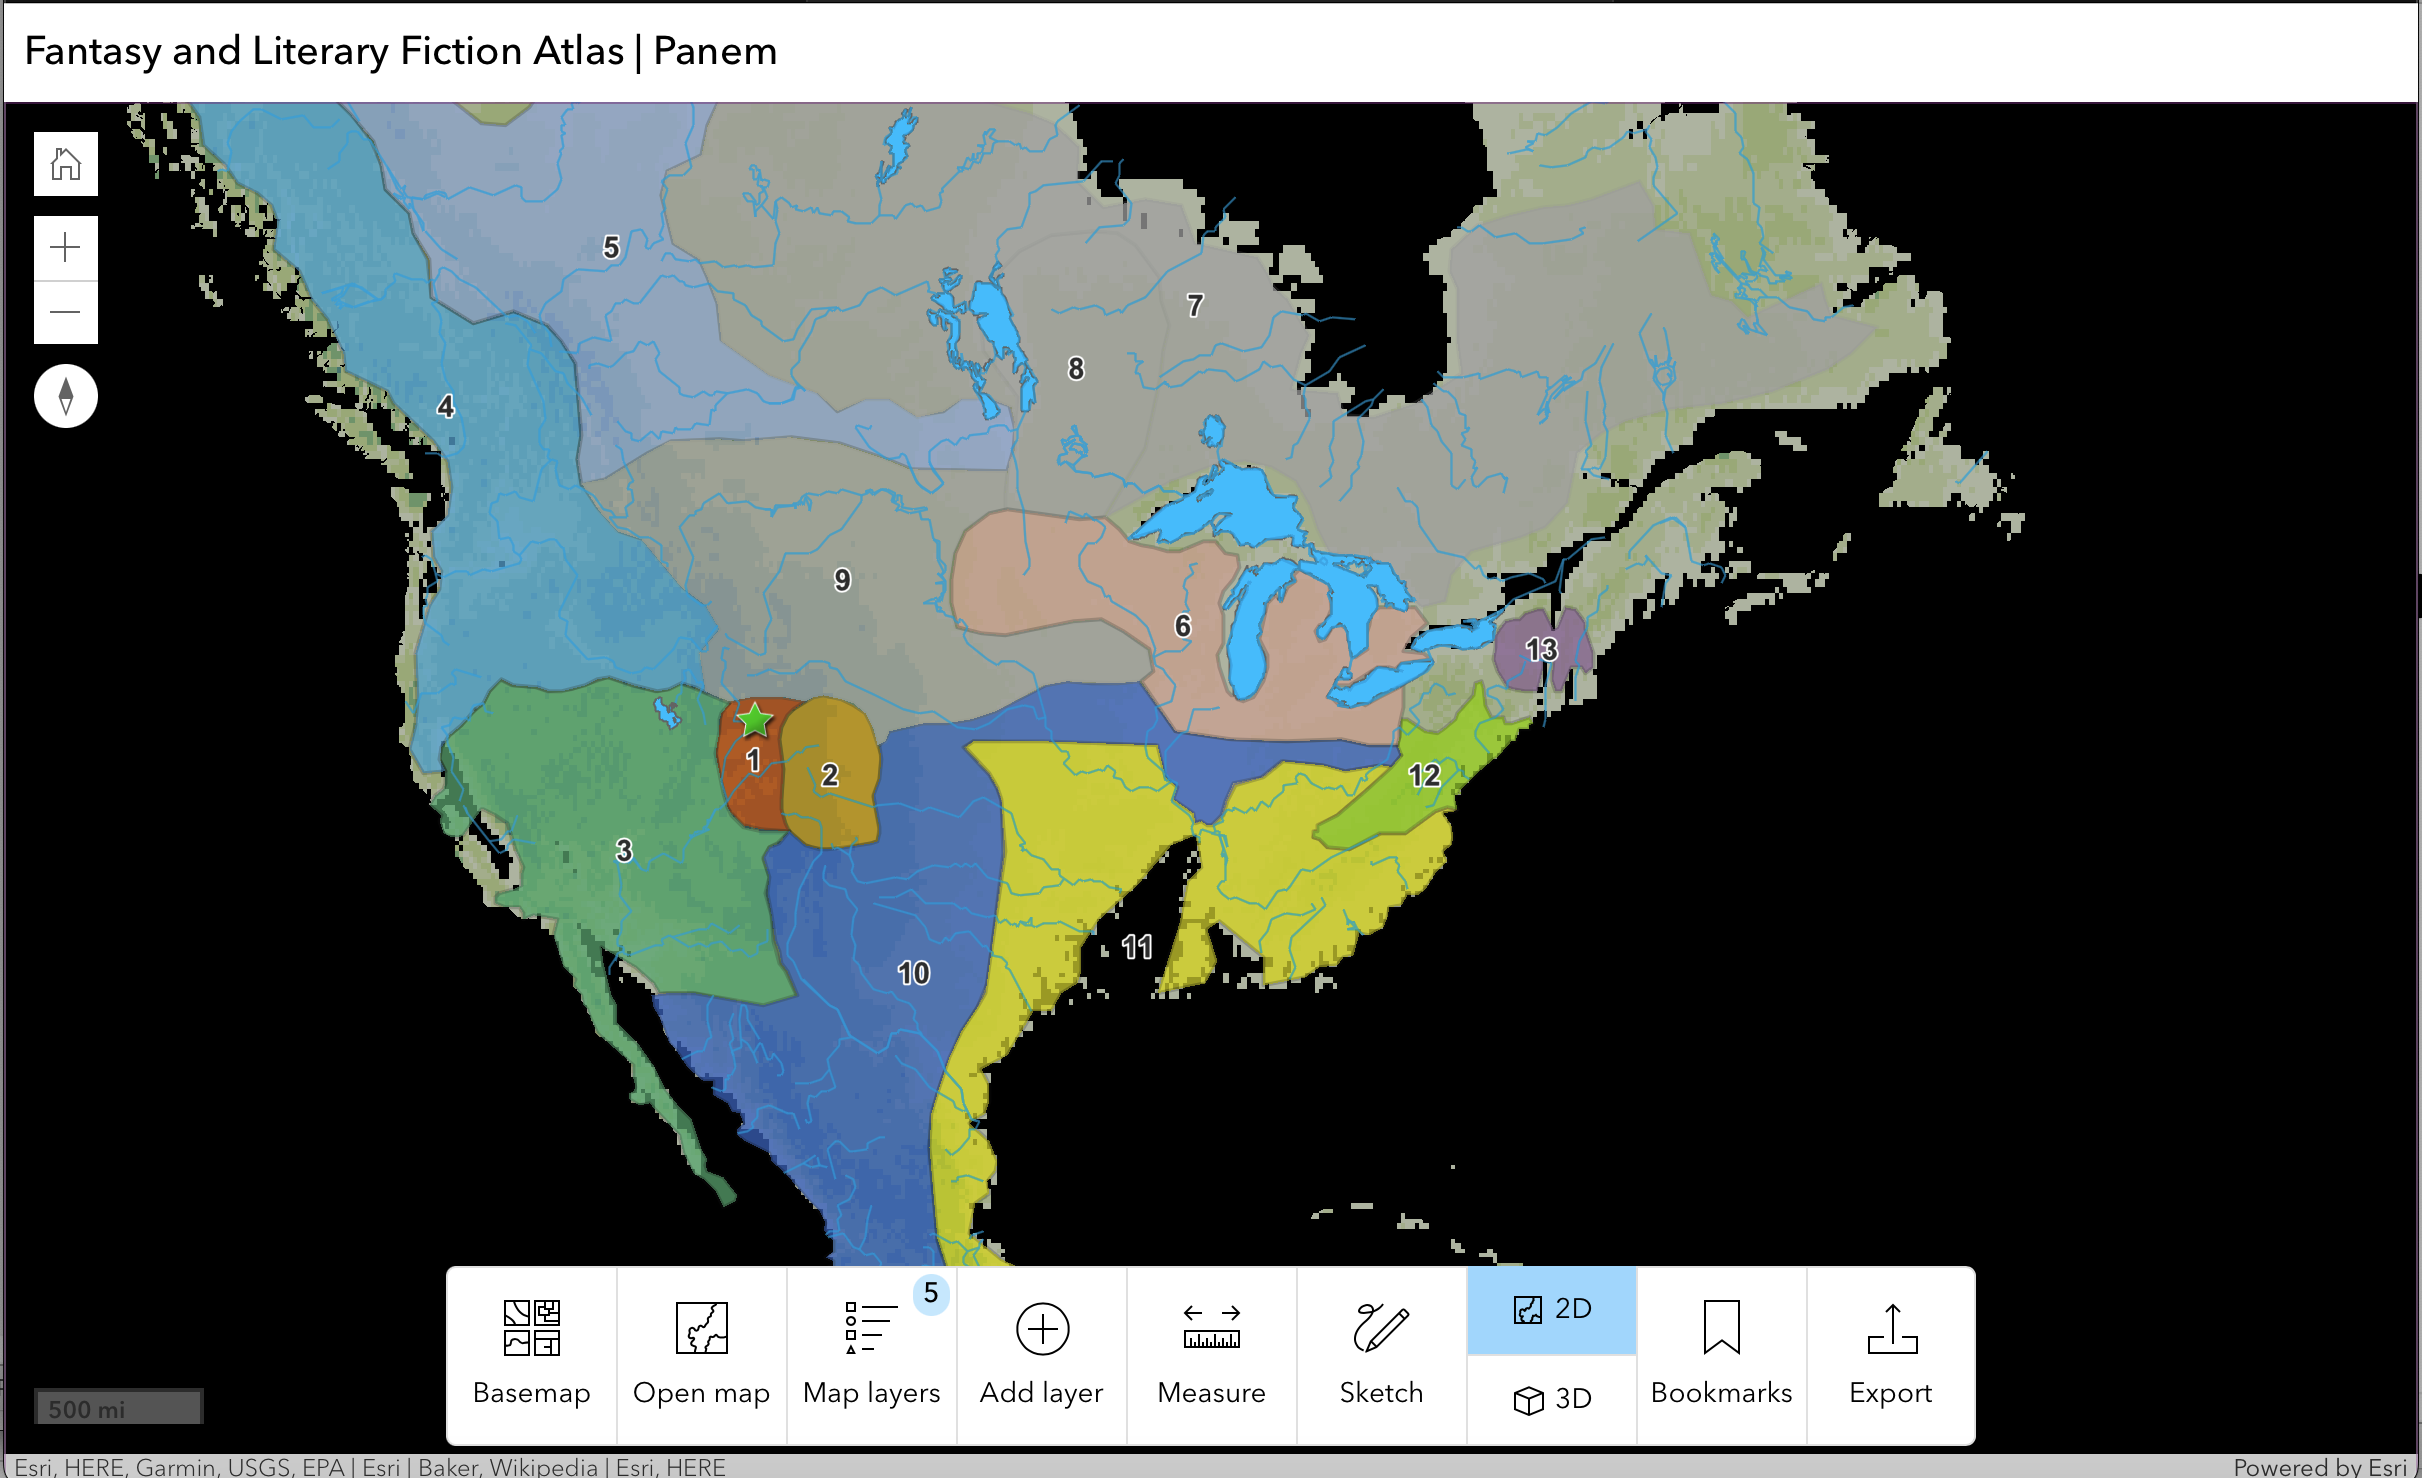This screenshot has width=2422, height=1478.
Task: Click the Export tool
Action: tap(1891, 1355)
